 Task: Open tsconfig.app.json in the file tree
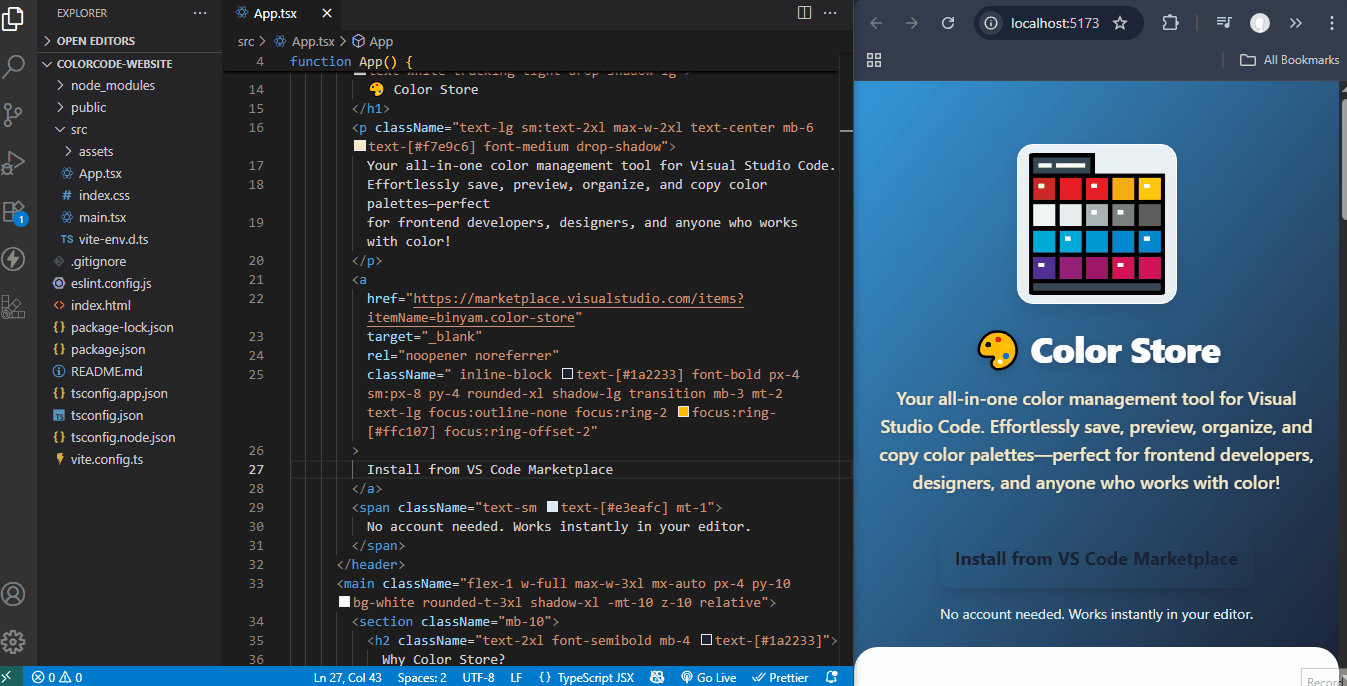click(x=119, y=393)
